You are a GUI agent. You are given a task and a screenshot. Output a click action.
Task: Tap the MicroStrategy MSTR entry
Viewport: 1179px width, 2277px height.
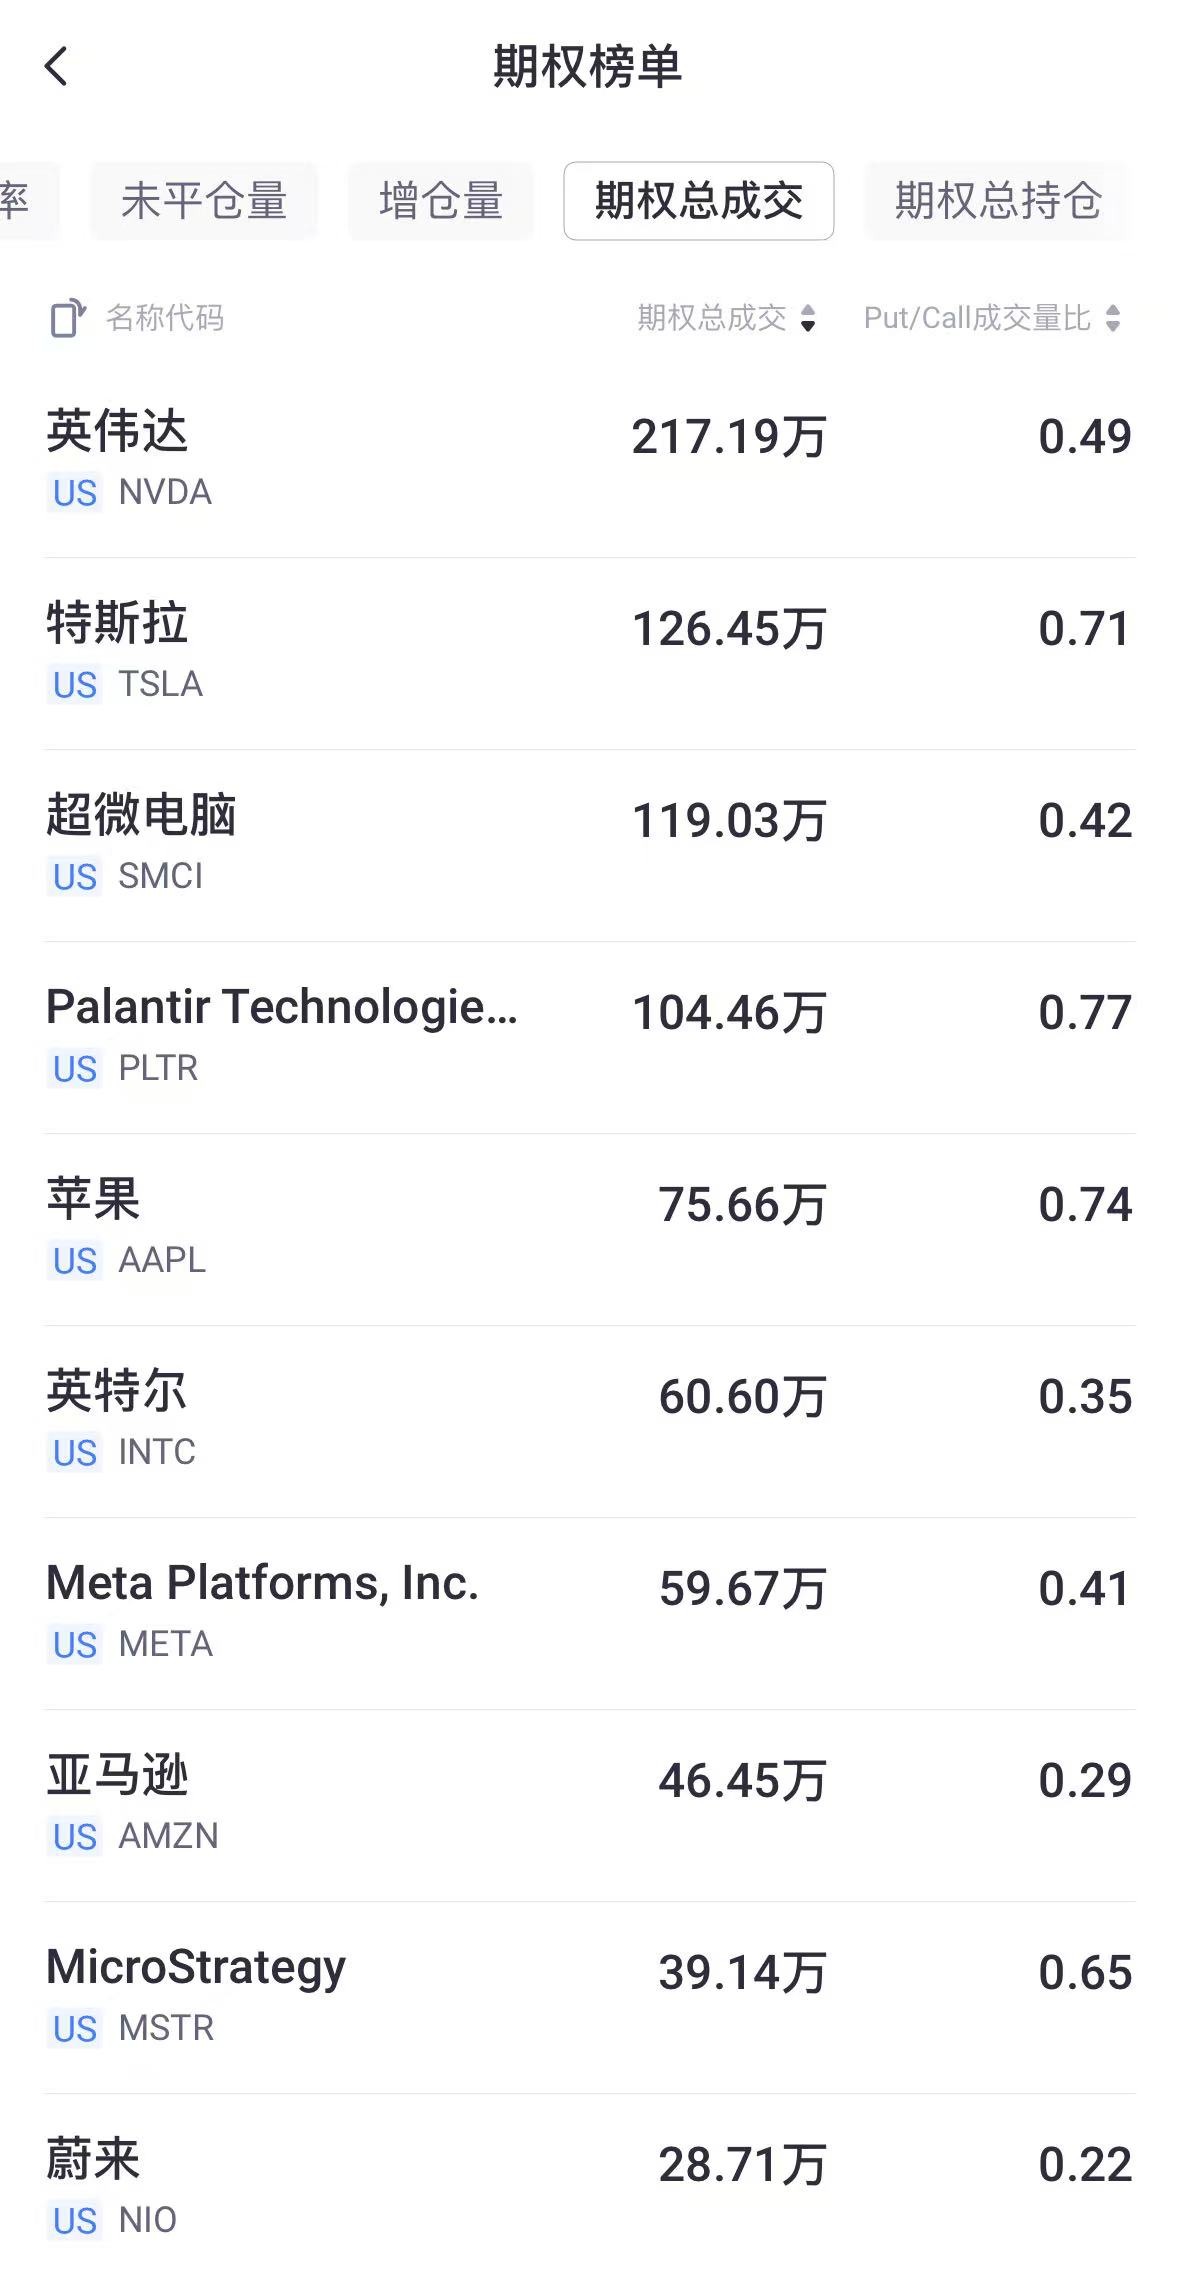(x=589, y=1997)
